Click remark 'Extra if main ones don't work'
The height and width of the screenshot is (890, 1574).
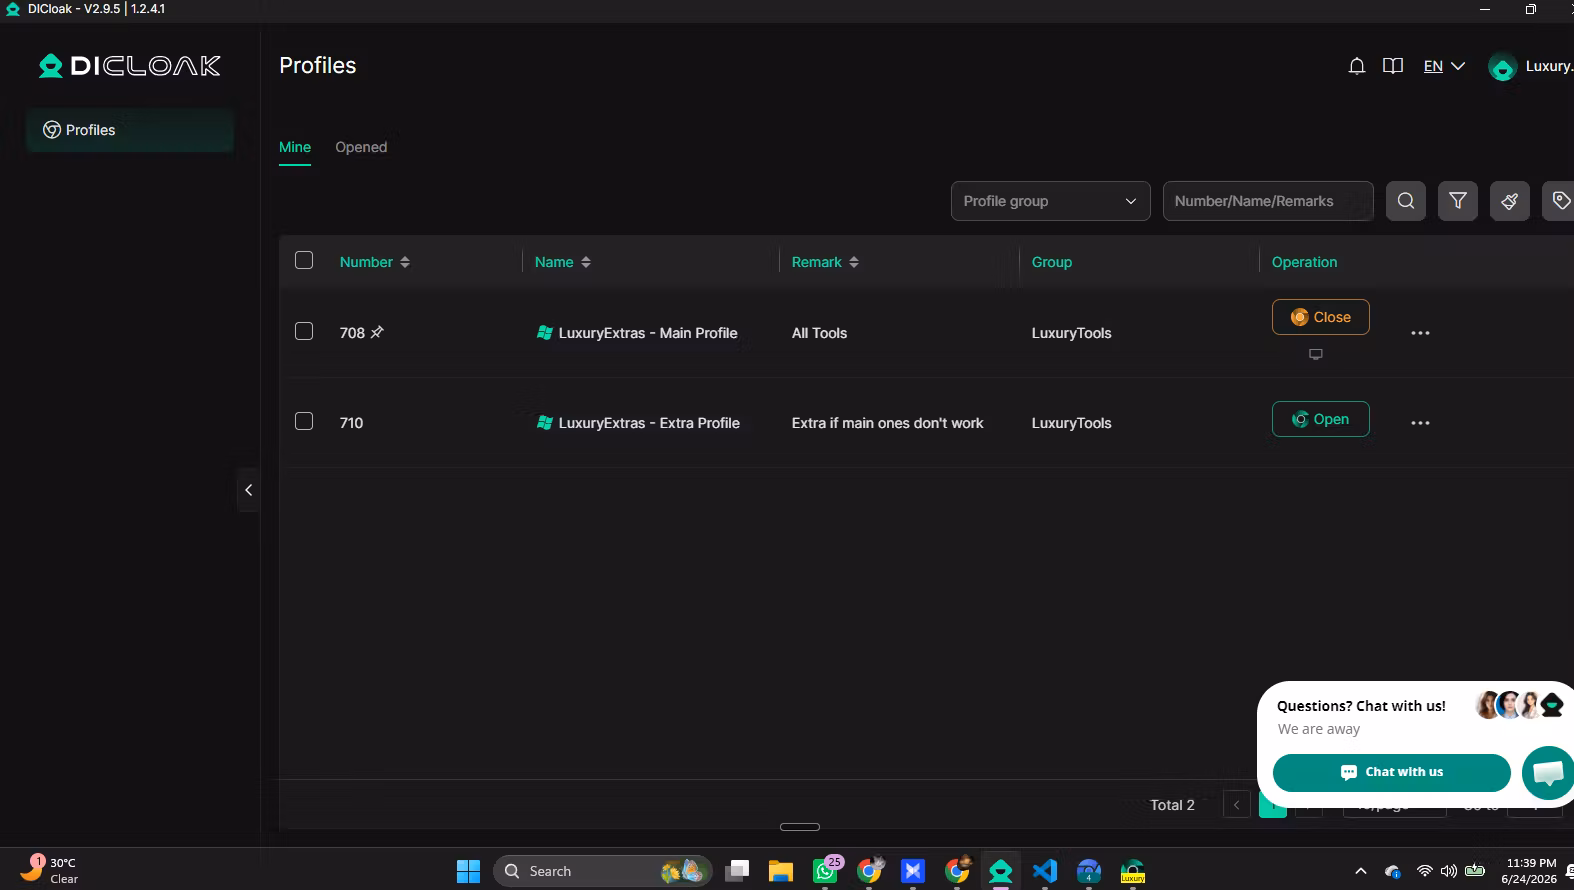(888, 423)
